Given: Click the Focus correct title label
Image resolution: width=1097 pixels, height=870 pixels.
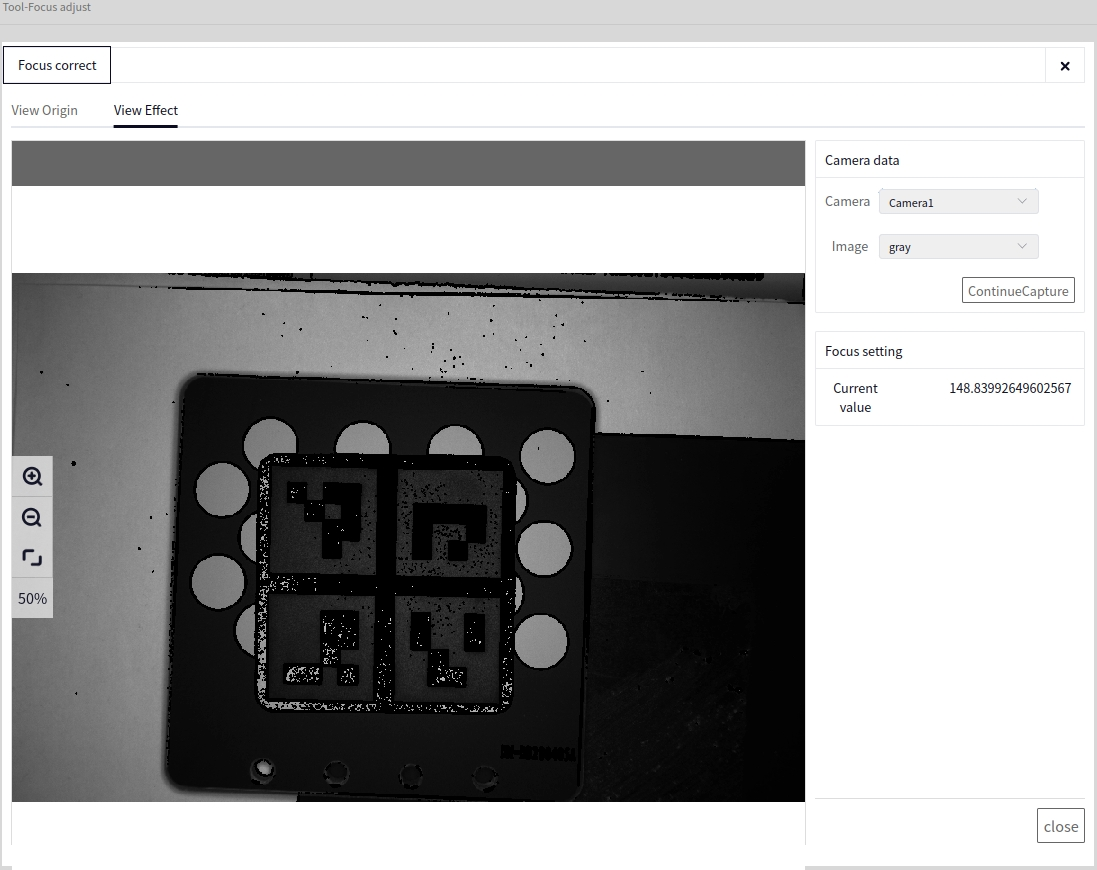Looking at the screenshot, I should [57, 65].
